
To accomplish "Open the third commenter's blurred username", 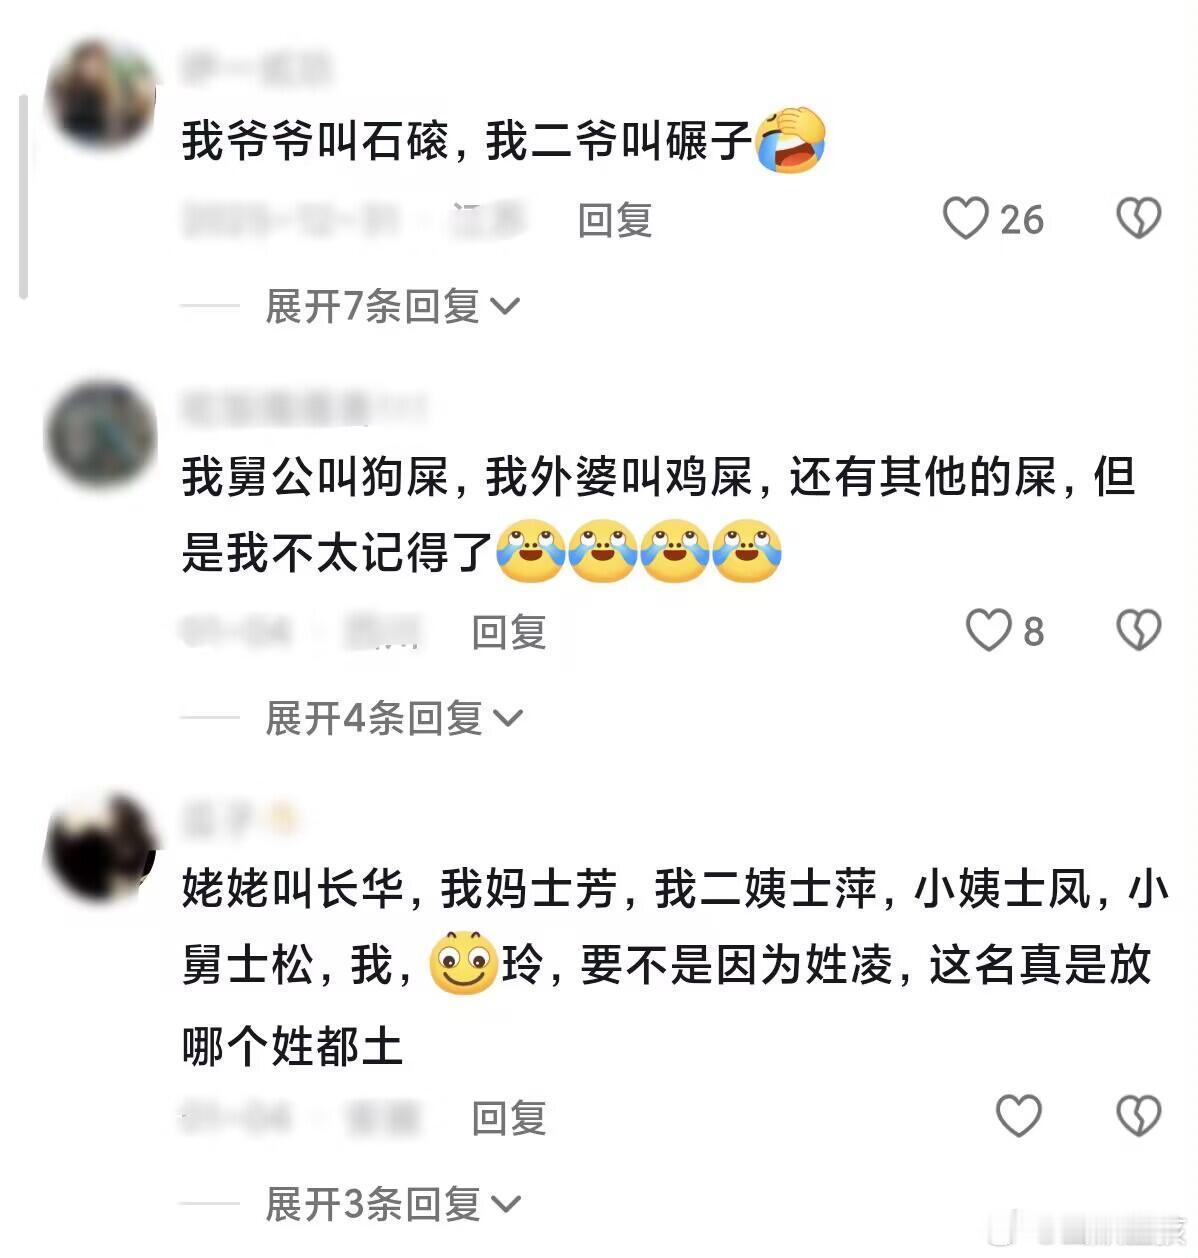I will coord(238,821).
